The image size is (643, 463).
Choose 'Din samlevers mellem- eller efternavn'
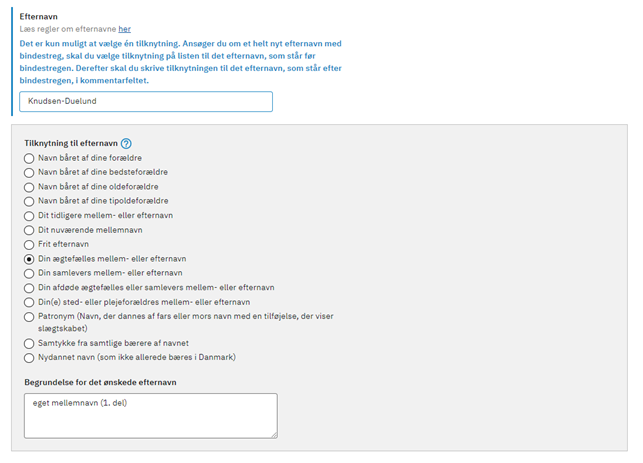pos(29,274)
